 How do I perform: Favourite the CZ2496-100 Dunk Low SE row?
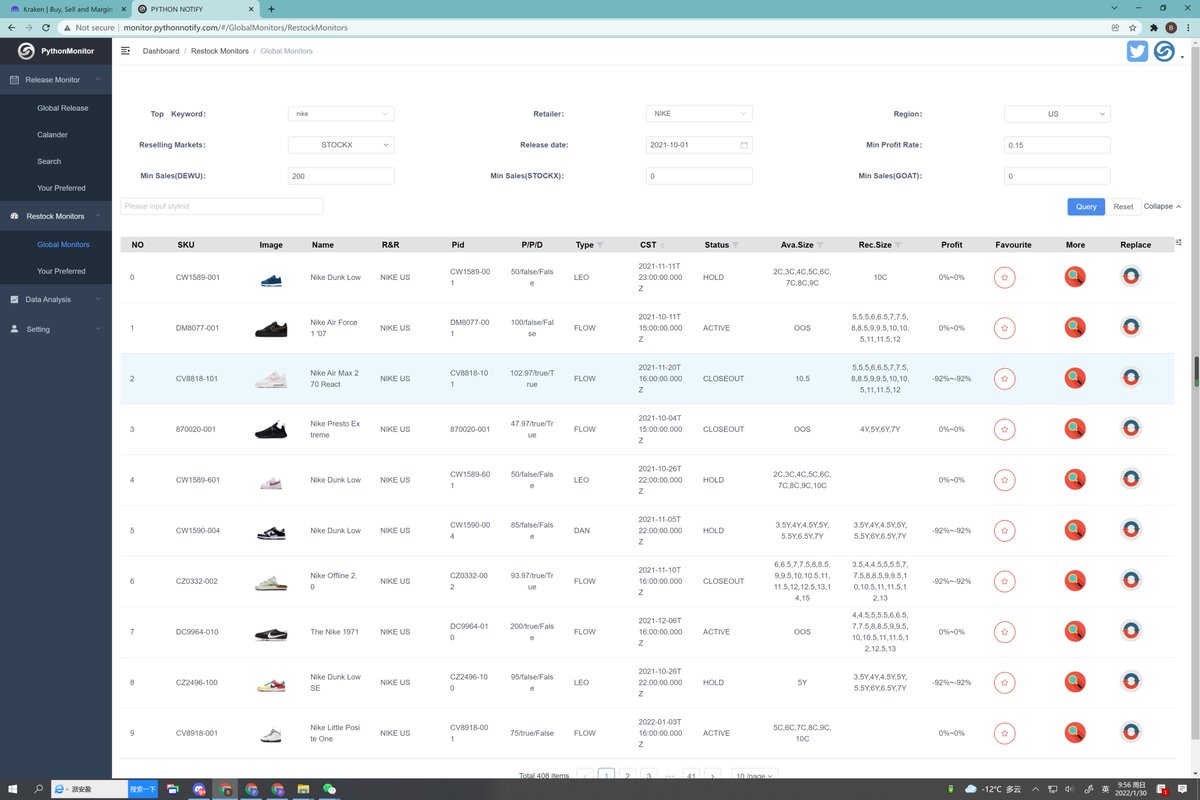tap(1005, 682)
